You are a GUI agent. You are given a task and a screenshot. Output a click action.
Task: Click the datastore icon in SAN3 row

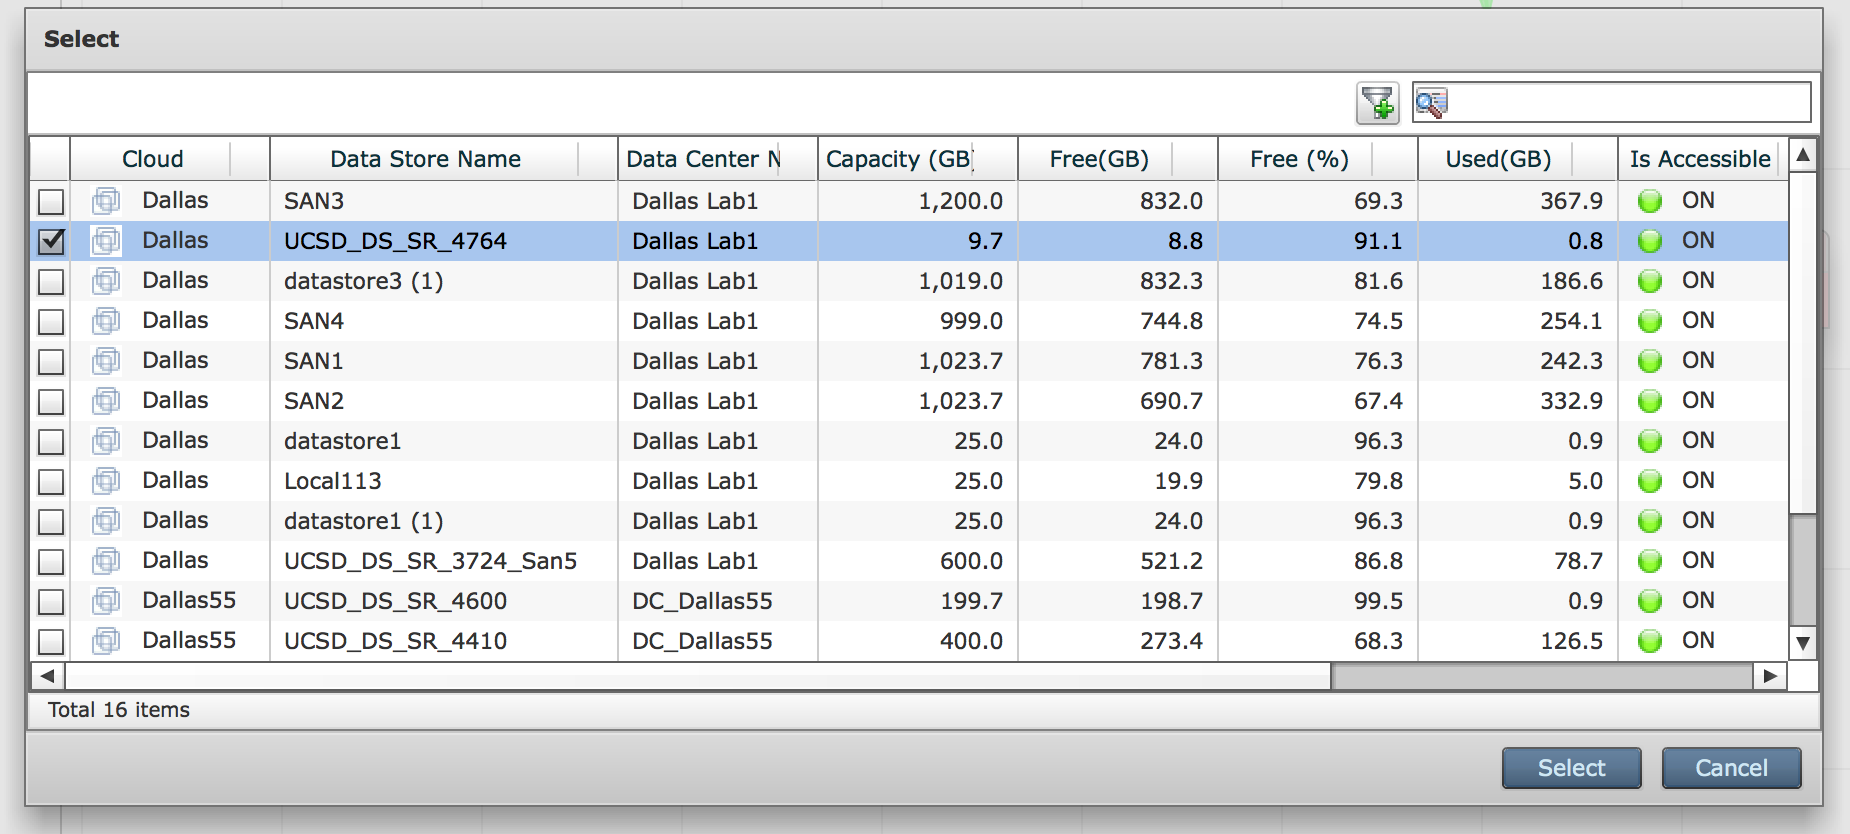(x=106, y=201)
